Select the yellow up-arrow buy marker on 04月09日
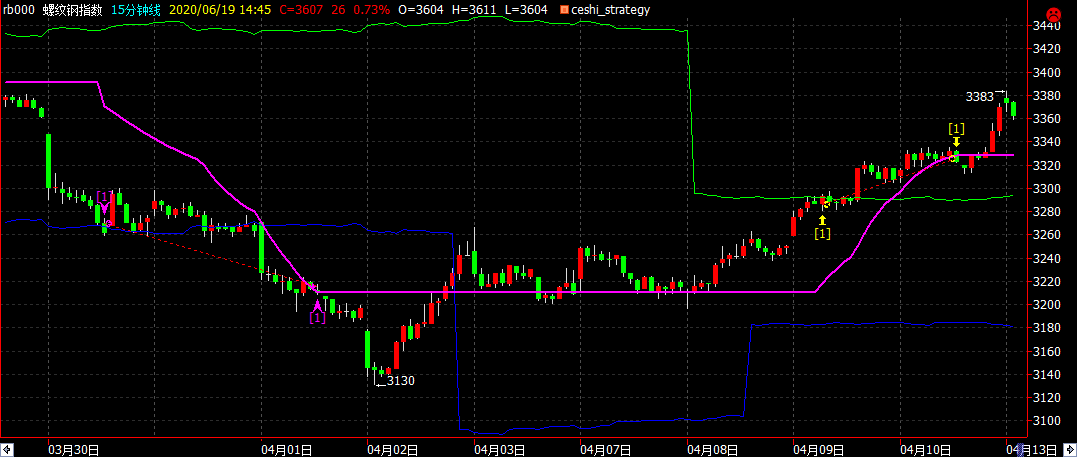 822,227
